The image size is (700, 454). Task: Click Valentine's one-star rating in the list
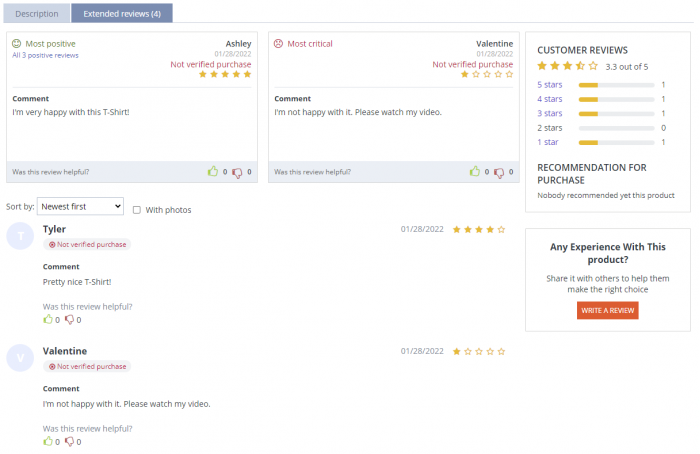tap(479, 351)
